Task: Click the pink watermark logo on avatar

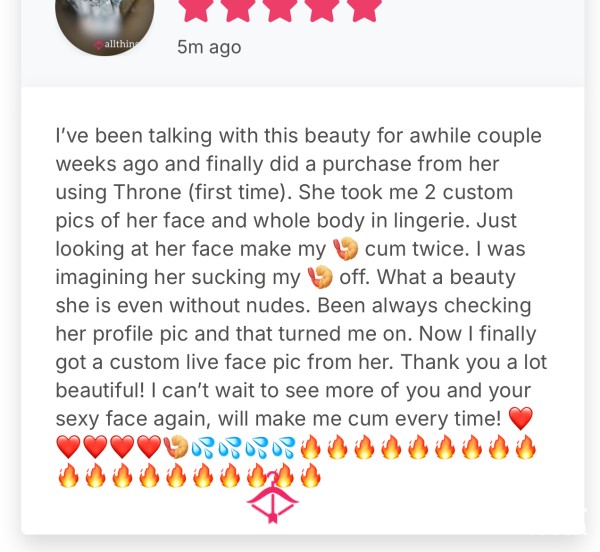Action: [98, 44]
